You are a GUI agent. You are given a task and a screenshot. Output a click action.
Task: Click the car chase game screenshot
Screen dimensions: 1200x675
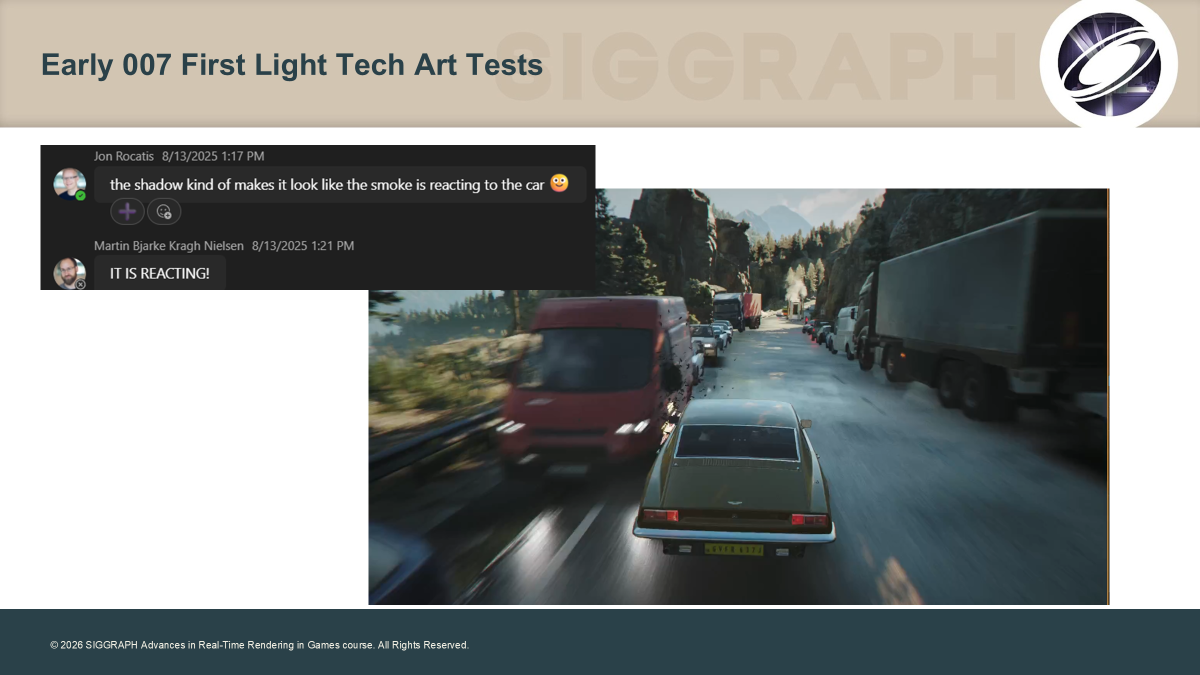click(x=738, y=396)
